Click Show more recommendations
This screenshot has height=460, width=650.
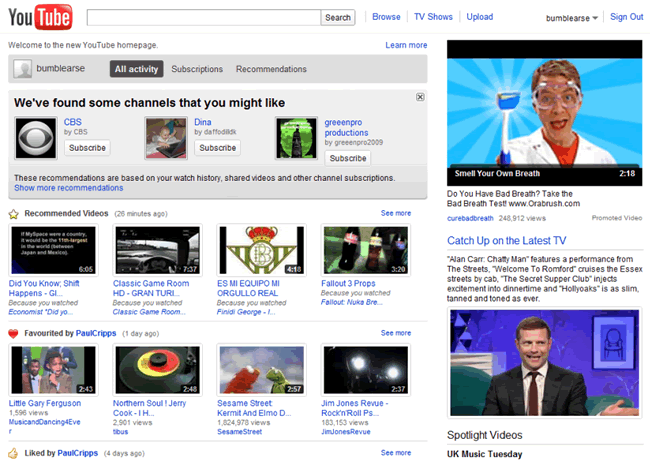click(x=69, y=188)
